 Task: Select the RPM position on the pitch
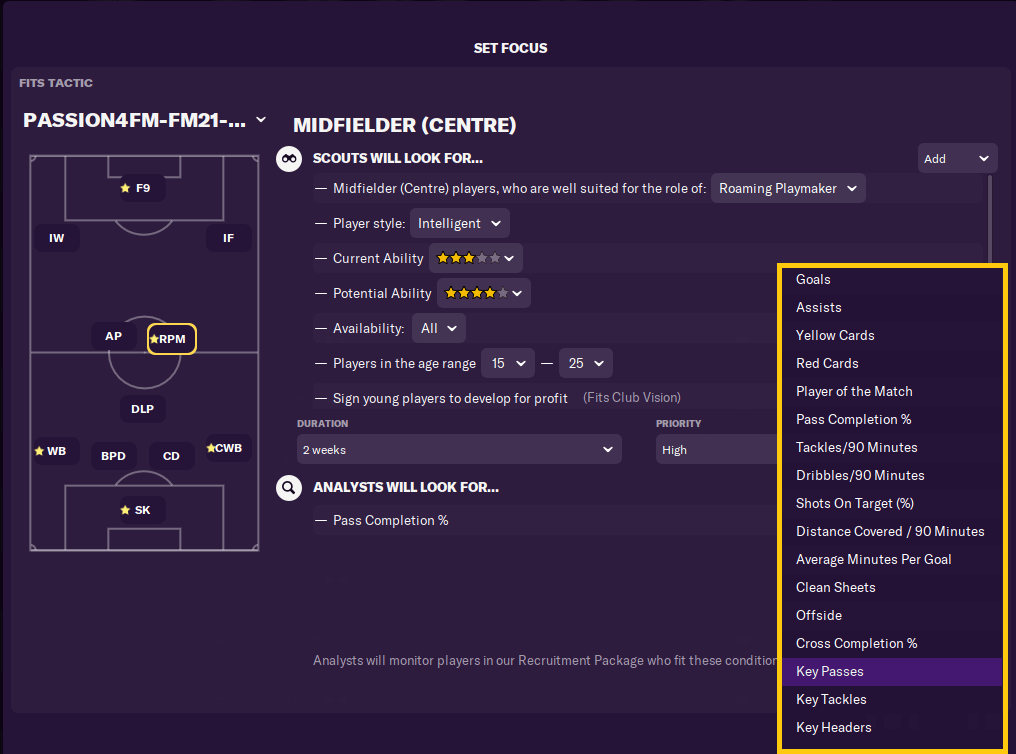coord(172,339)
